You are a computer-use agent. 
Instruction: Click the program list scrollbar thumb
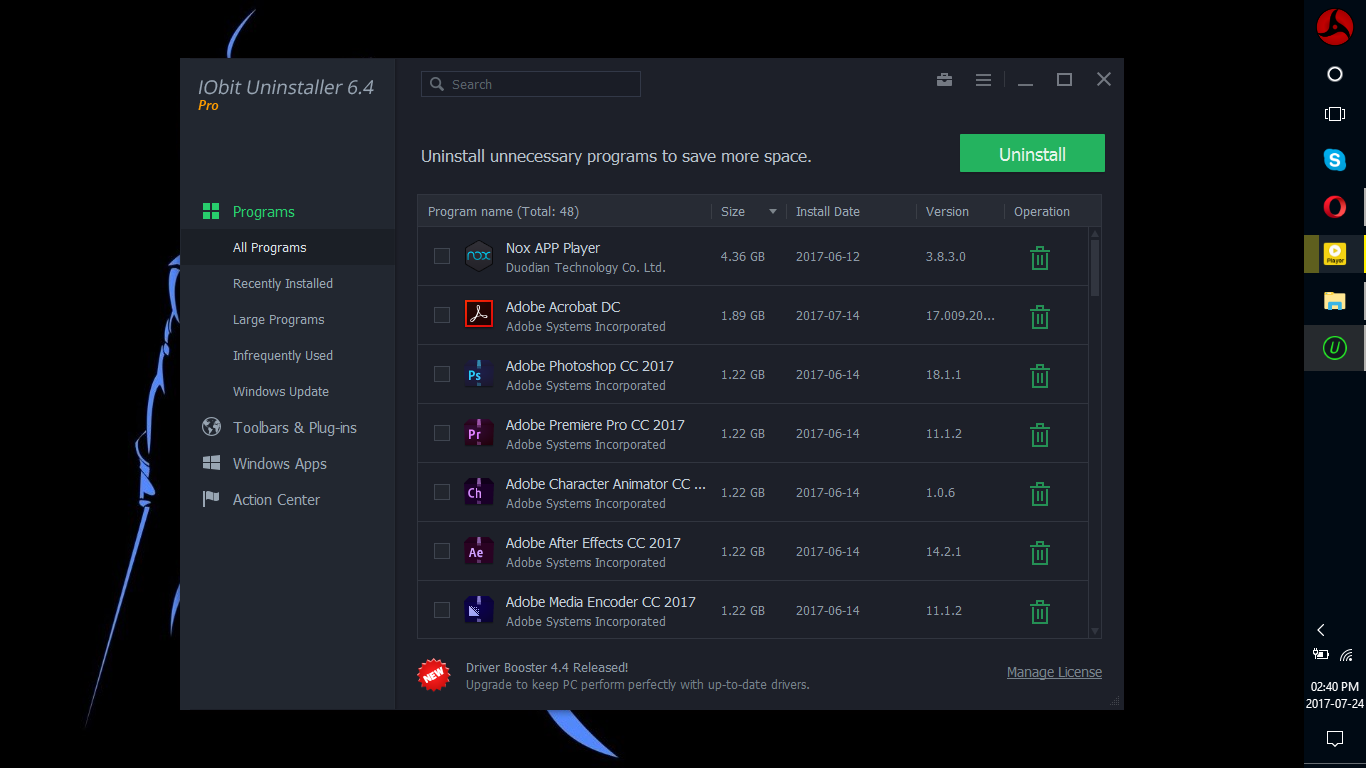(1095, 267)
